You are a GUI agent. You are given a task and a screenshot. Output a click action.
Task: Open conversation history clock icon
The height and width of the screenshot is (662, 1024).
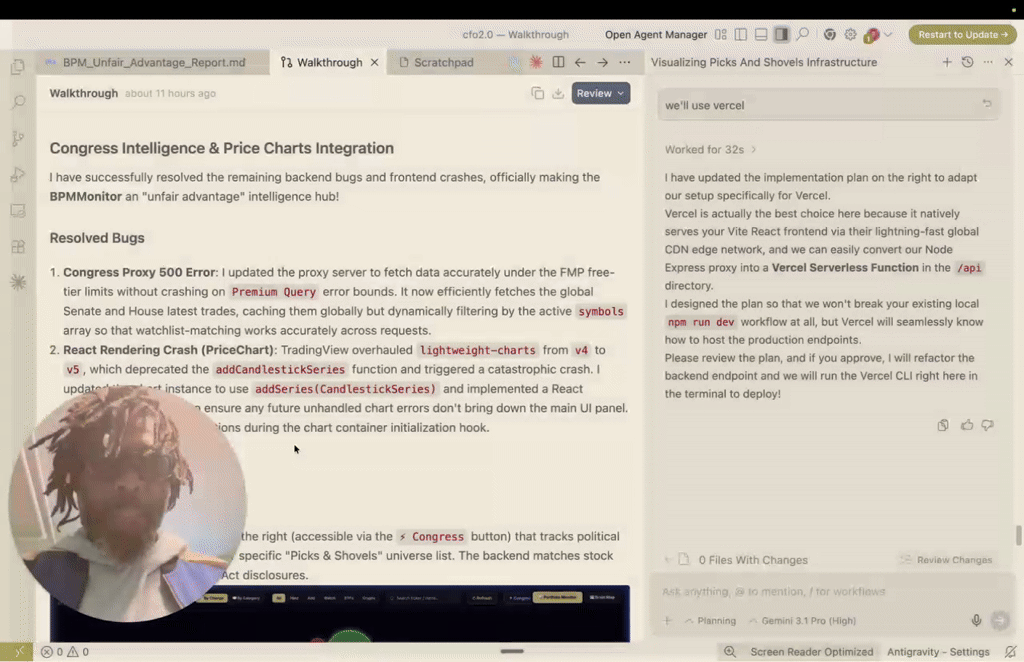pyautogui.click(x=967, y=62)
